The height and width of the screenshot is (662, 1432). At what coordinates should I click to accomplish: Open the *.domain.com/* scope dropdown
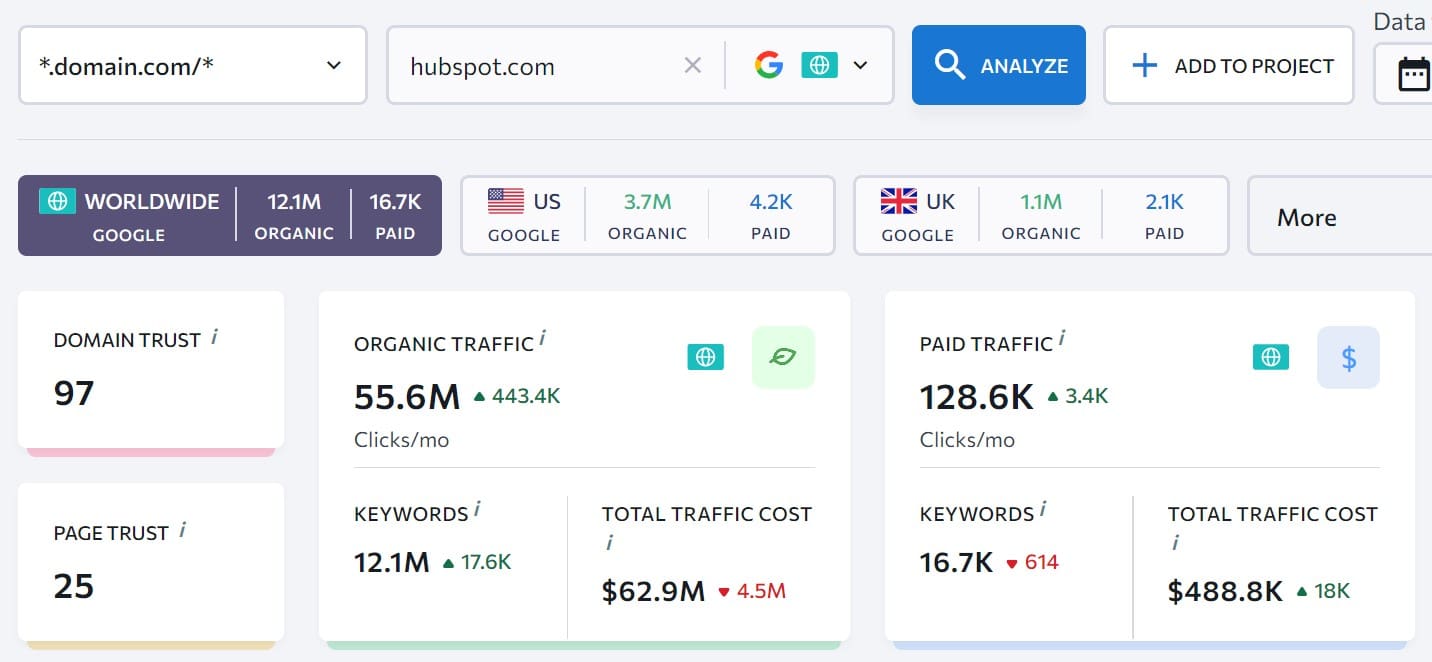click(x=193, y=66)
